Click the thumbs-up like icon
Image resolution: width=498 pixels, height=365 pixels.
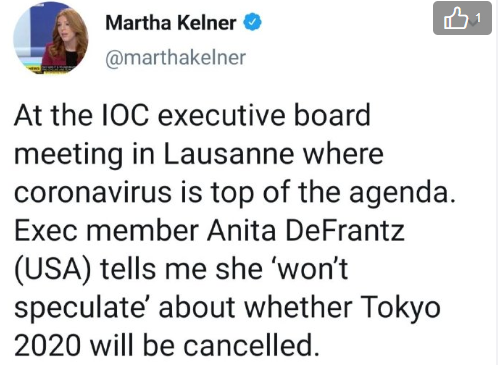pyautogui.click(x=456, y=18)
